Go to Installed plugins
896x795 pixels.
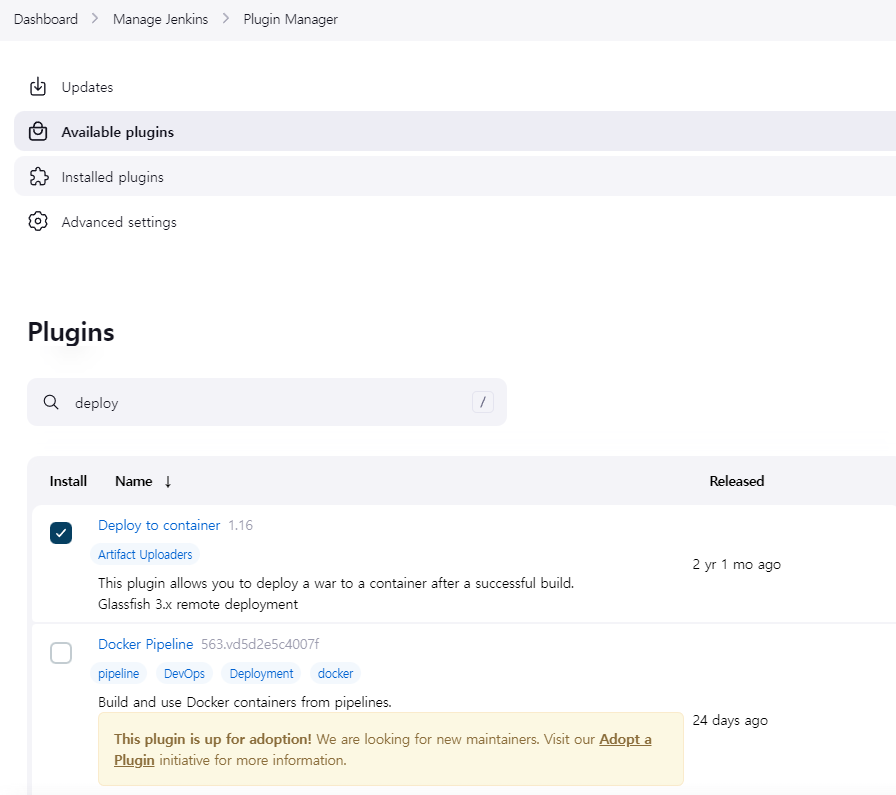tap(455, 177)
